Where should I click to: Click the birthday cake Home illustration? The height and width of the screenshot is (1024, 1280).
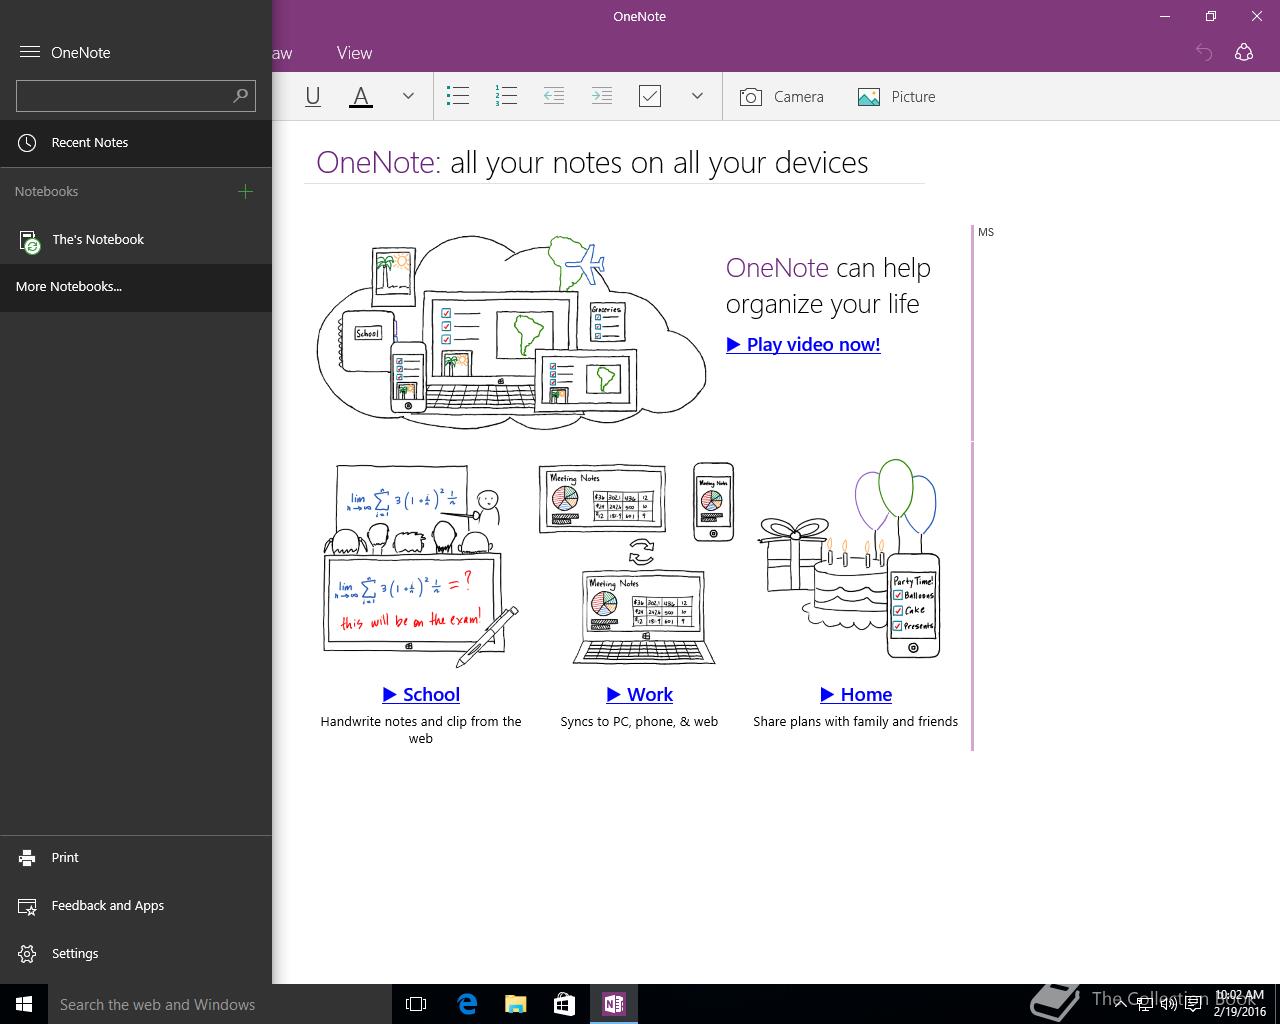[x=850, y=559]
